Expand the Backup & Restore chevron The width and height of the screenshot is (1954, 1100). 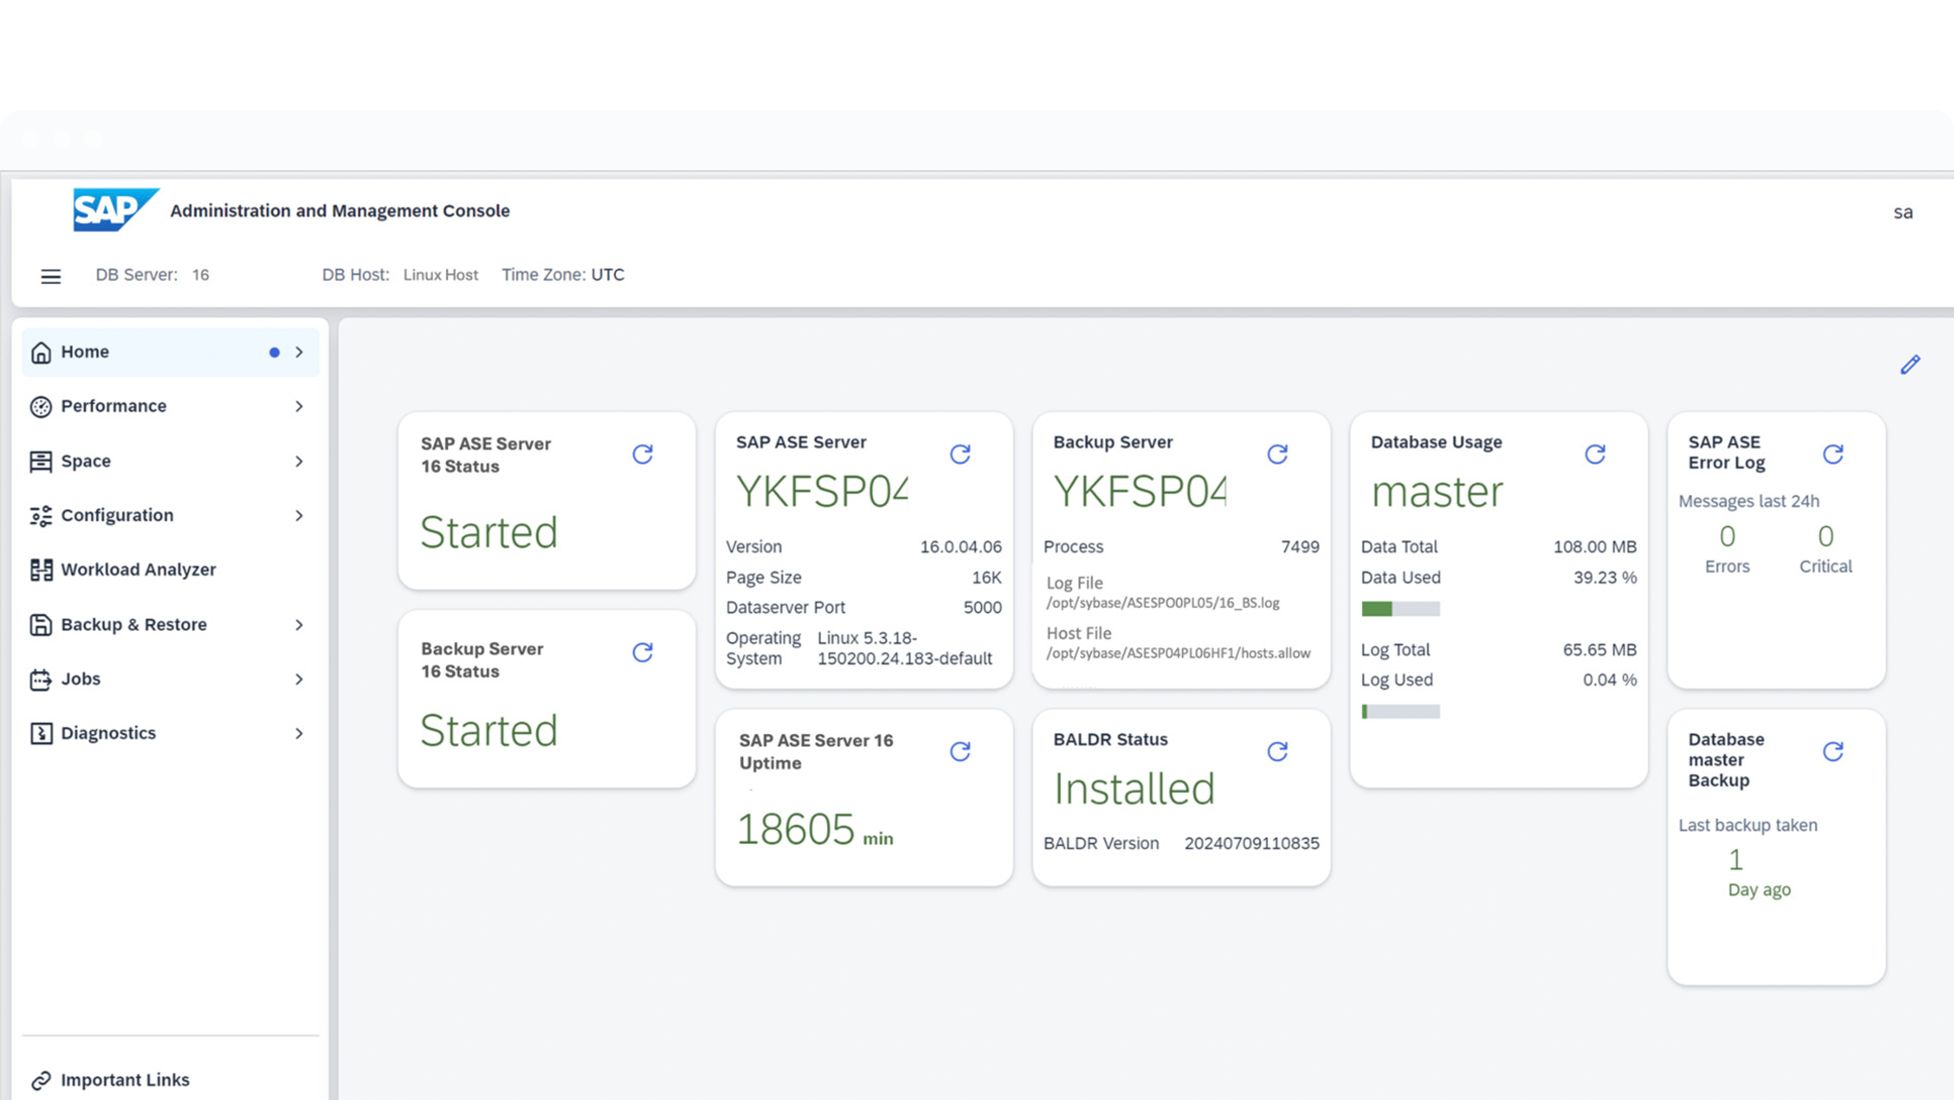pyautogui.click(x=299, y=625)
